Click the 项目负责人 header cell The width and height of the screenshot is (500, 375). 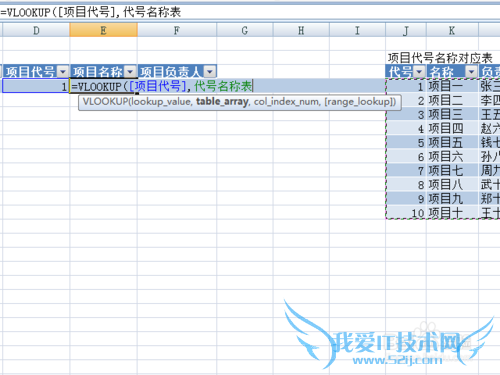pos(177,71)
